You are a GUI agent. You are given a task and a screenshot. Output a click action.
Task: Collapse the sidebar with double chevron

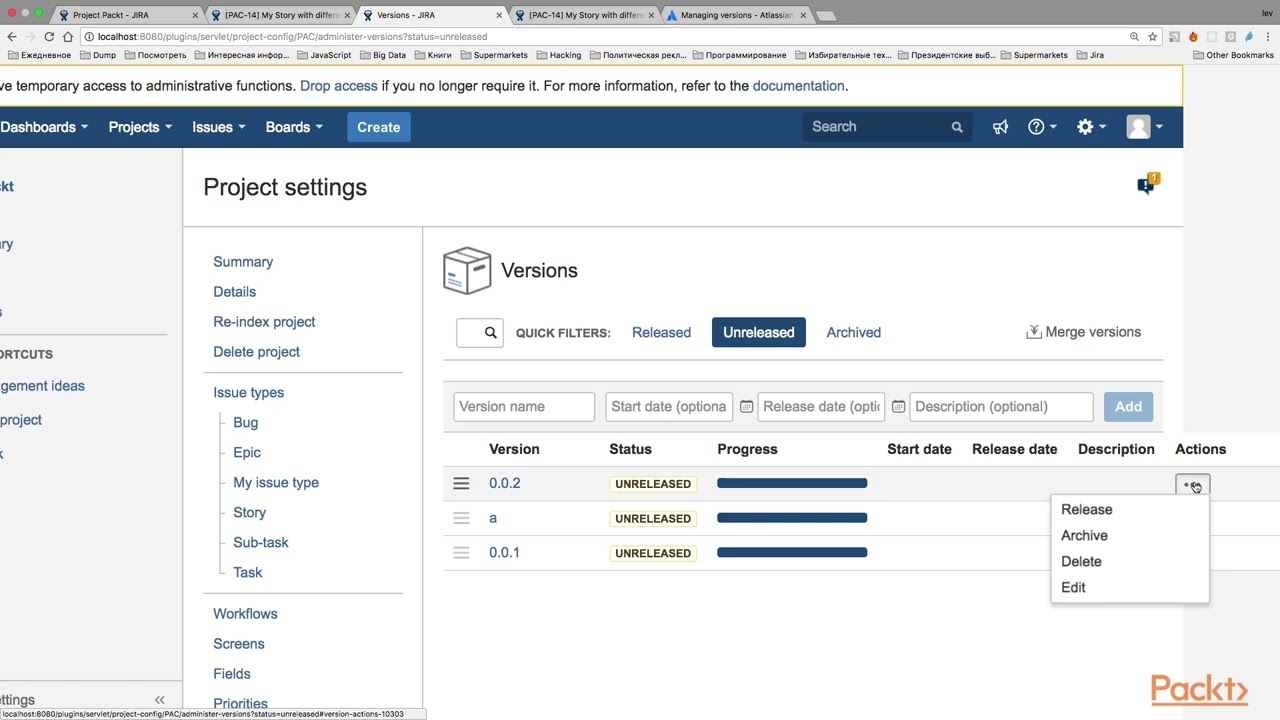[160, 700]
